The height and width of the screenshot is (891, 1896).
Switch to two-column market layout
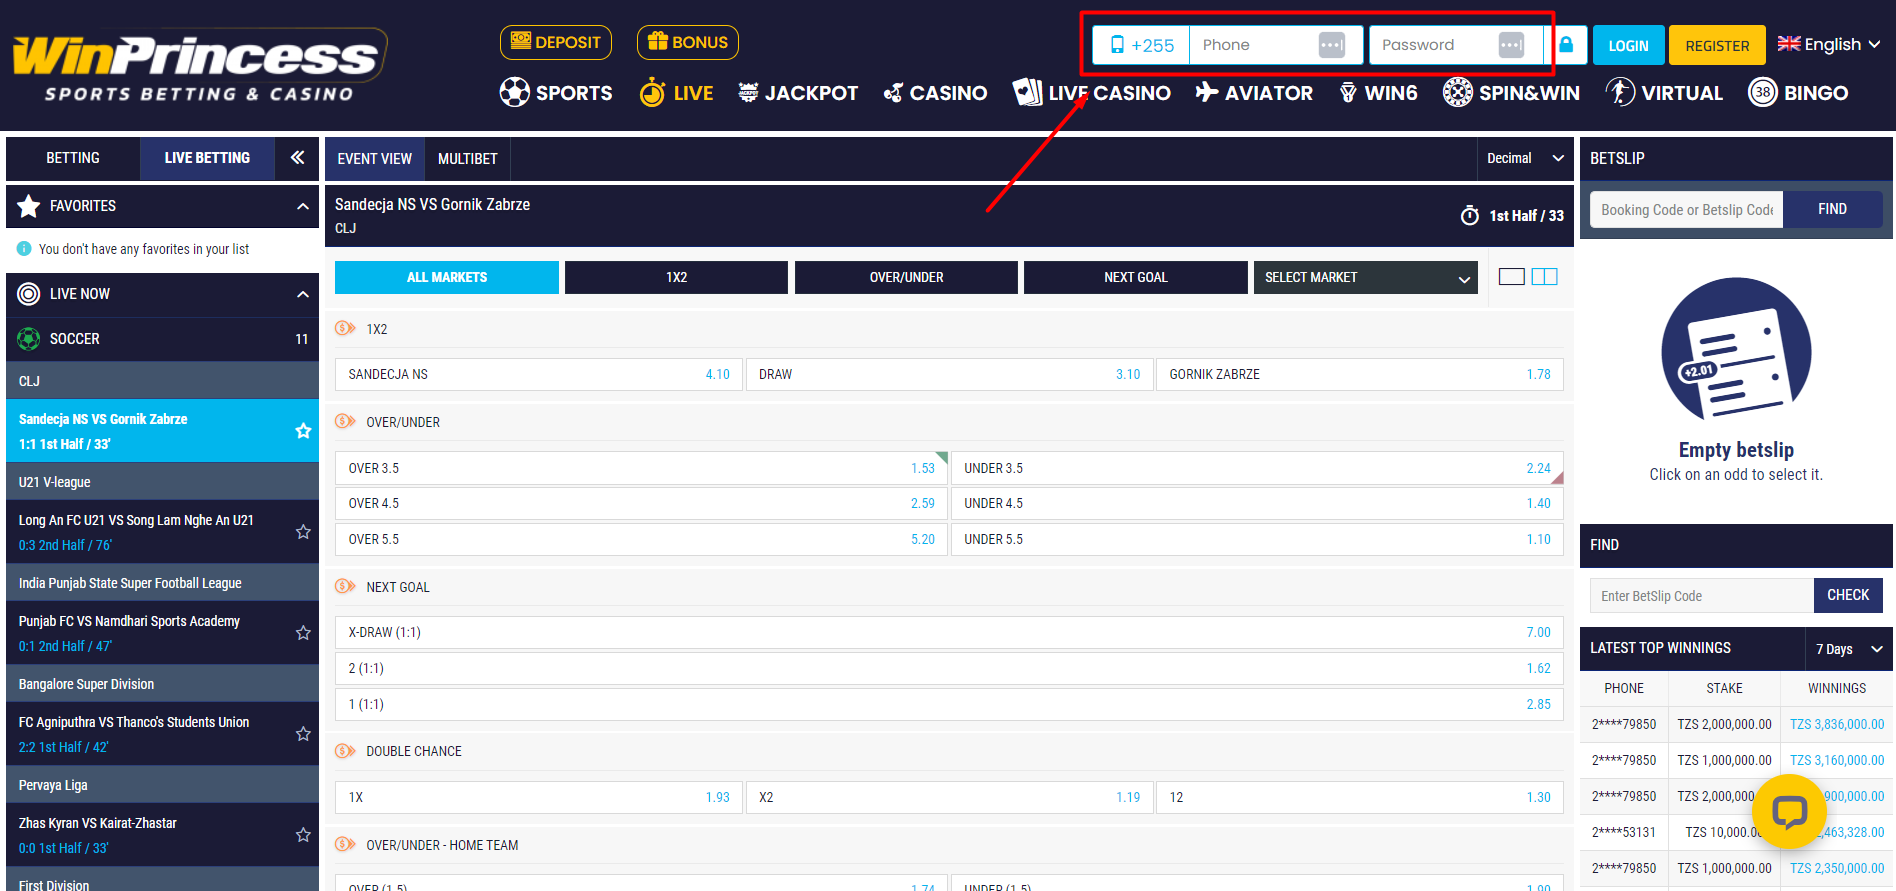1545,277
